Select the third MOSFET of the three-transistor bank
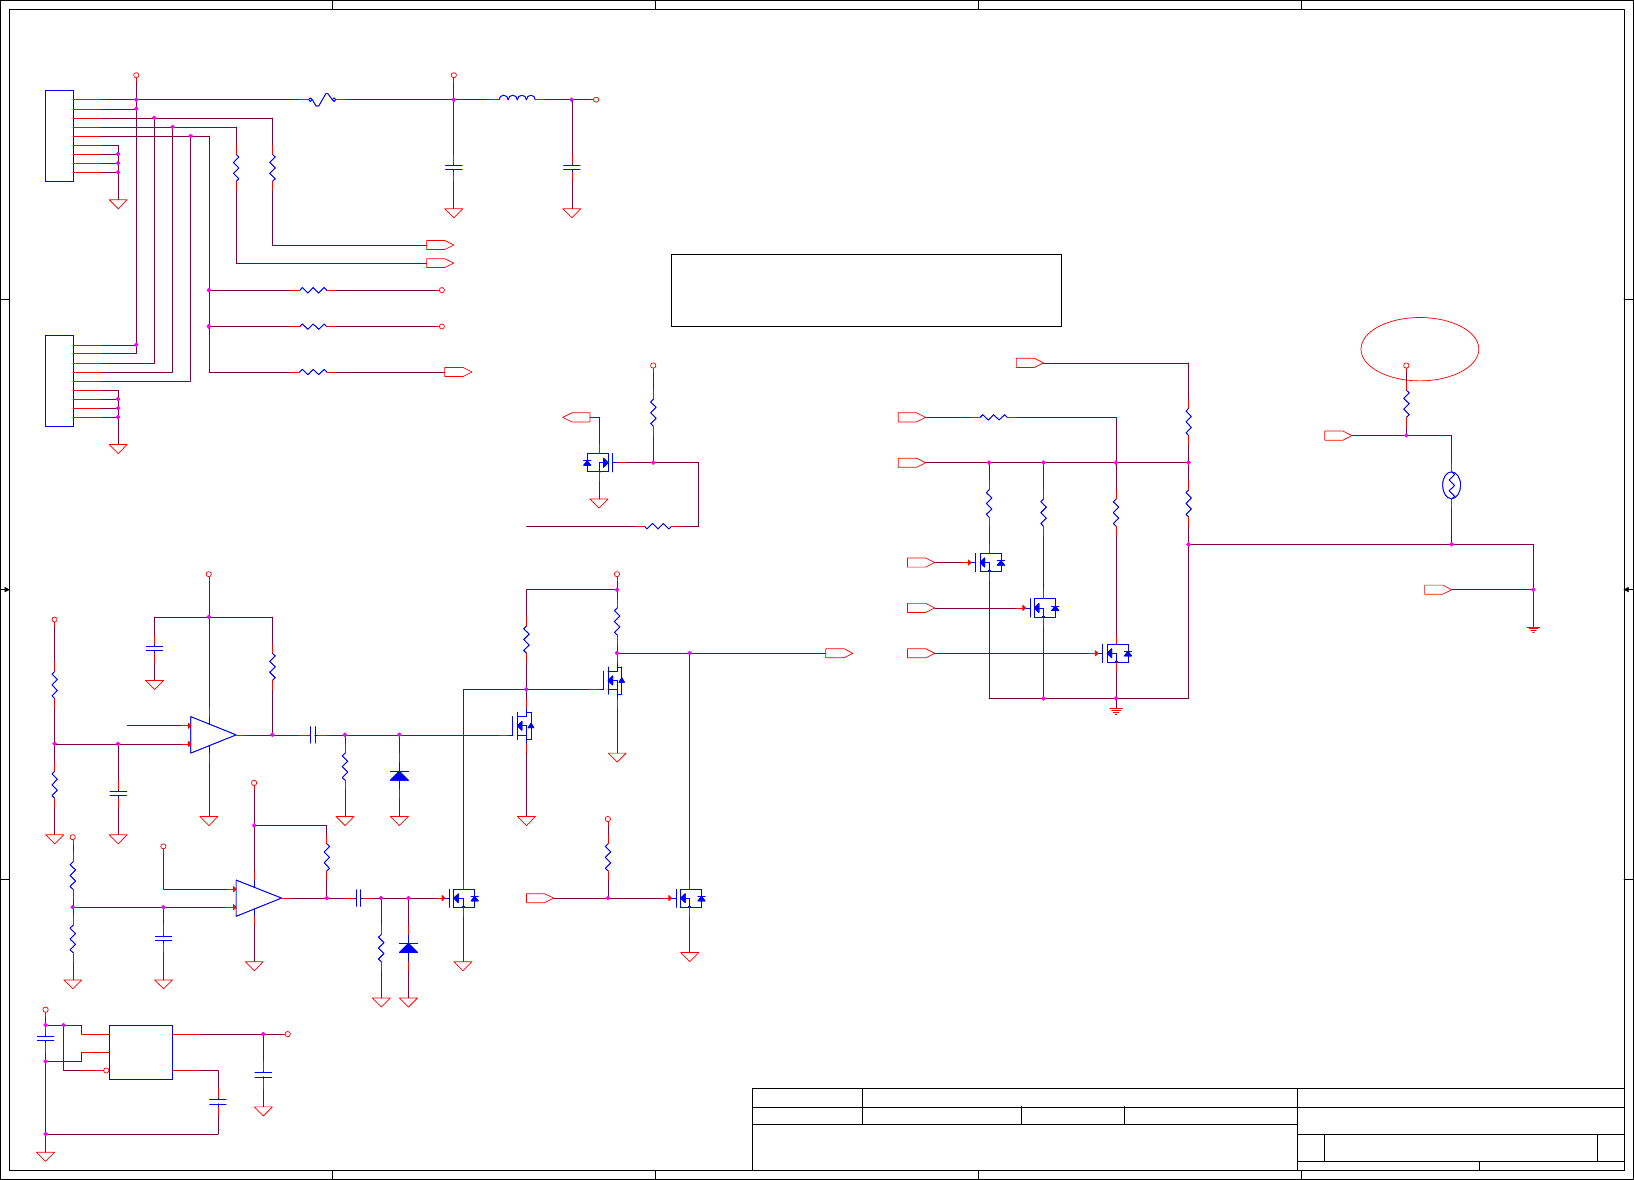Screen dimensions: 1634x1180 coord(1116,653)
